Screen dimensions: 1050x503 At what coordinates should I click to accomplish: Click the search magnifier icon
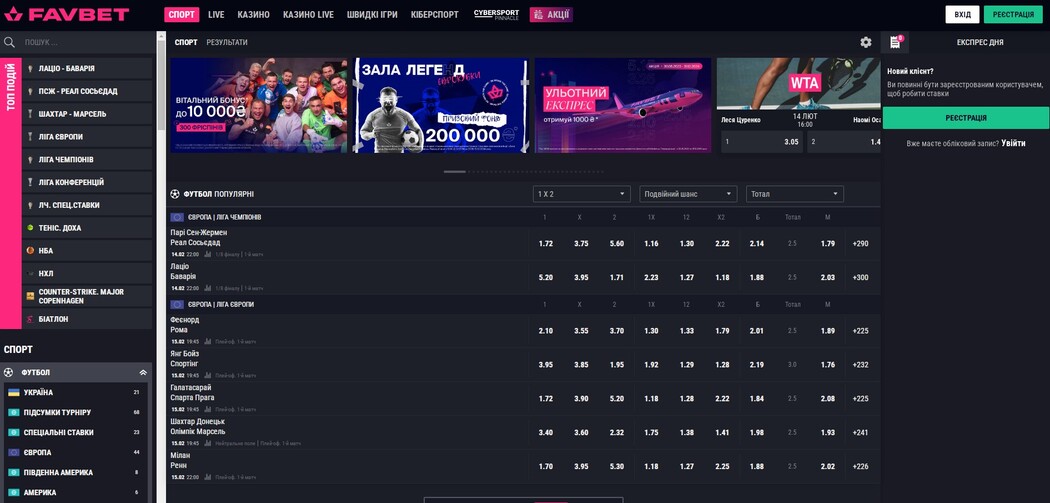10,42
